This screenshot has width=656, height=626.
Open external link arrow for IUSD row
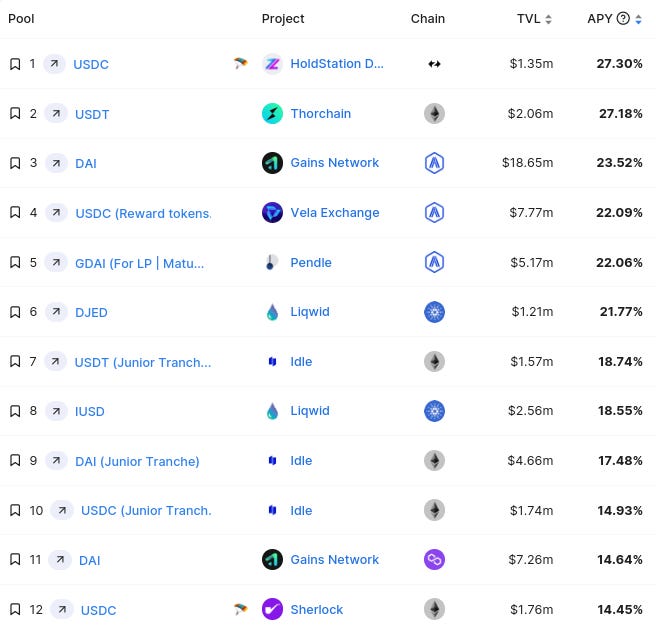(56, 411)
